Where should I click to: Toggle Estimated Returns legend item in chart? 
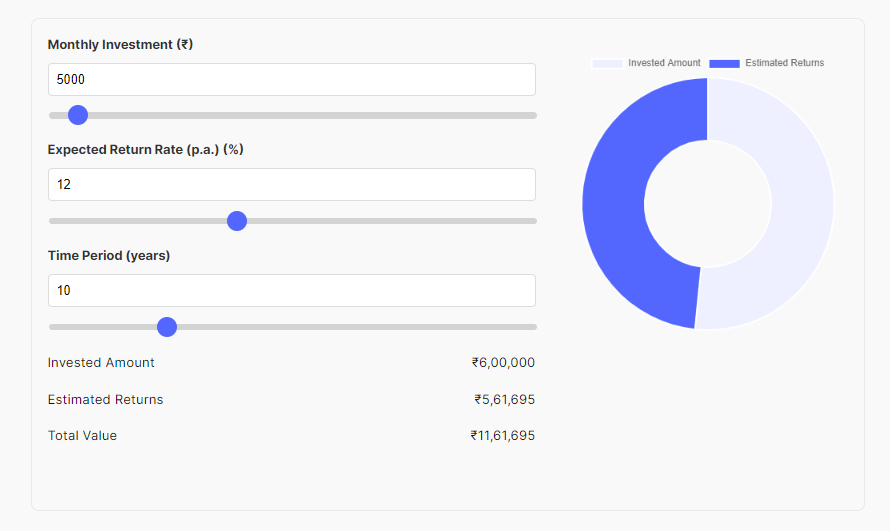(x=767, y=63)
